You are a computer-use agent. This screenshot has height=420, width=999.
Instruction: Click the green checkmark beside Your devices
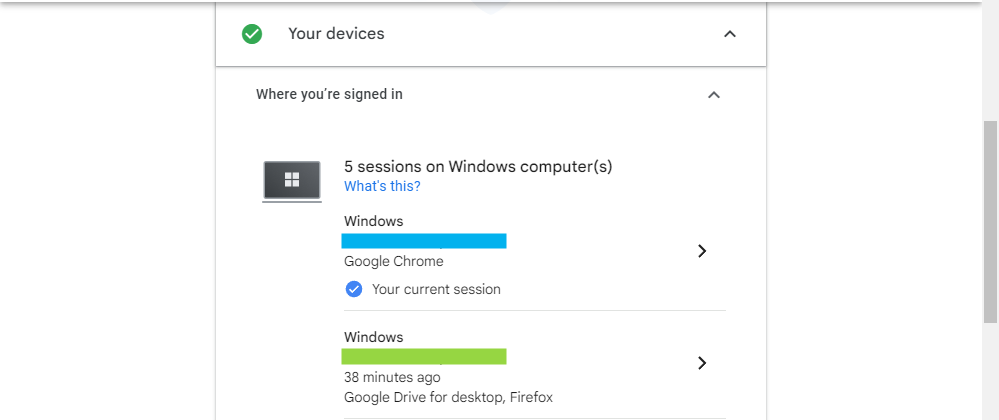252,34
